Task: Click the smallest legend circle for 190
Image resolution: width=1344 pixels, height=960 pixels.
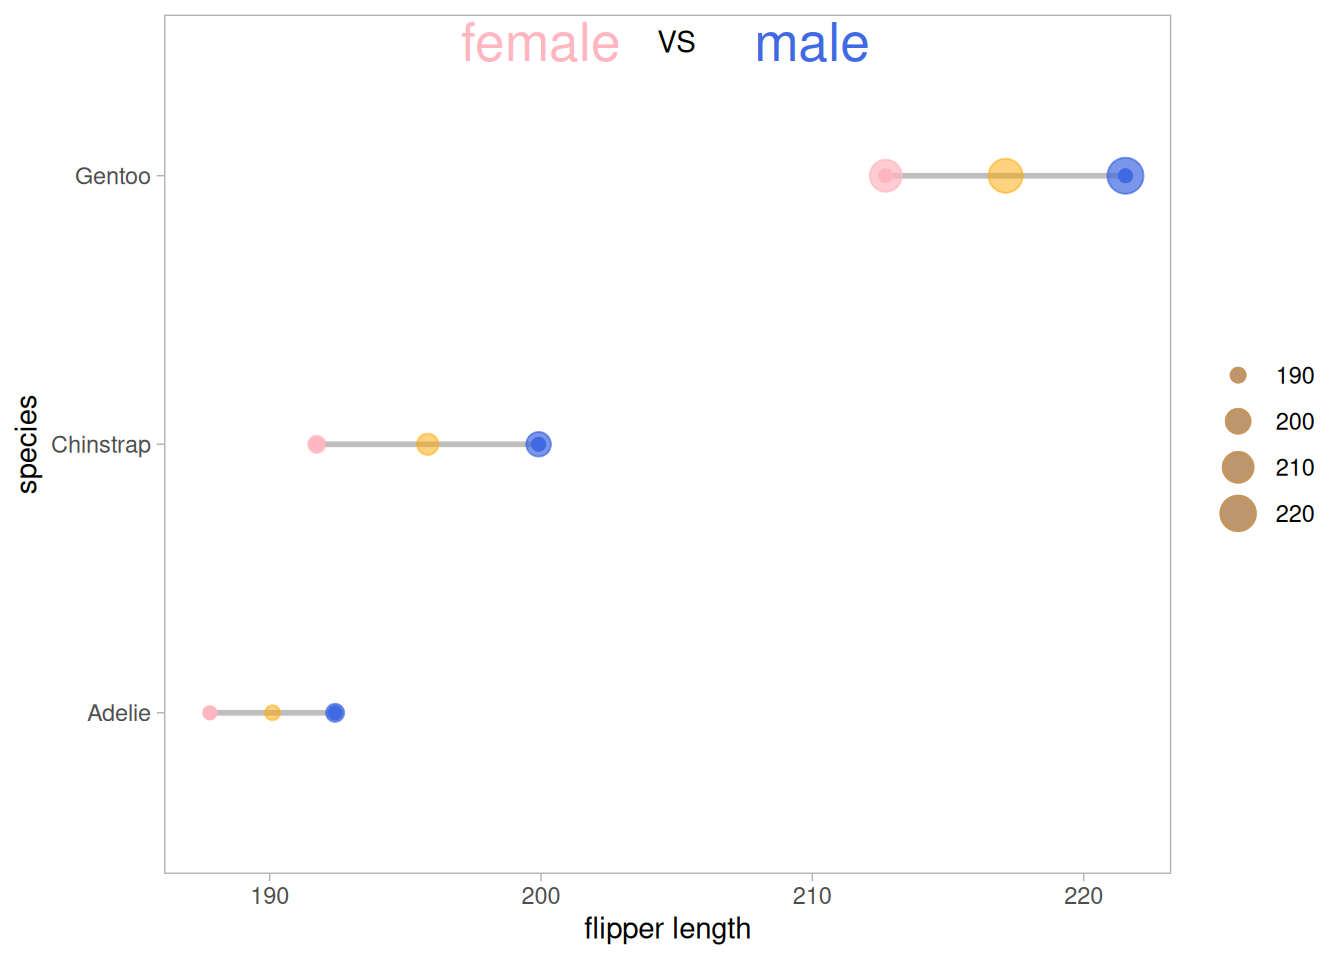Action: point(1238,375)
